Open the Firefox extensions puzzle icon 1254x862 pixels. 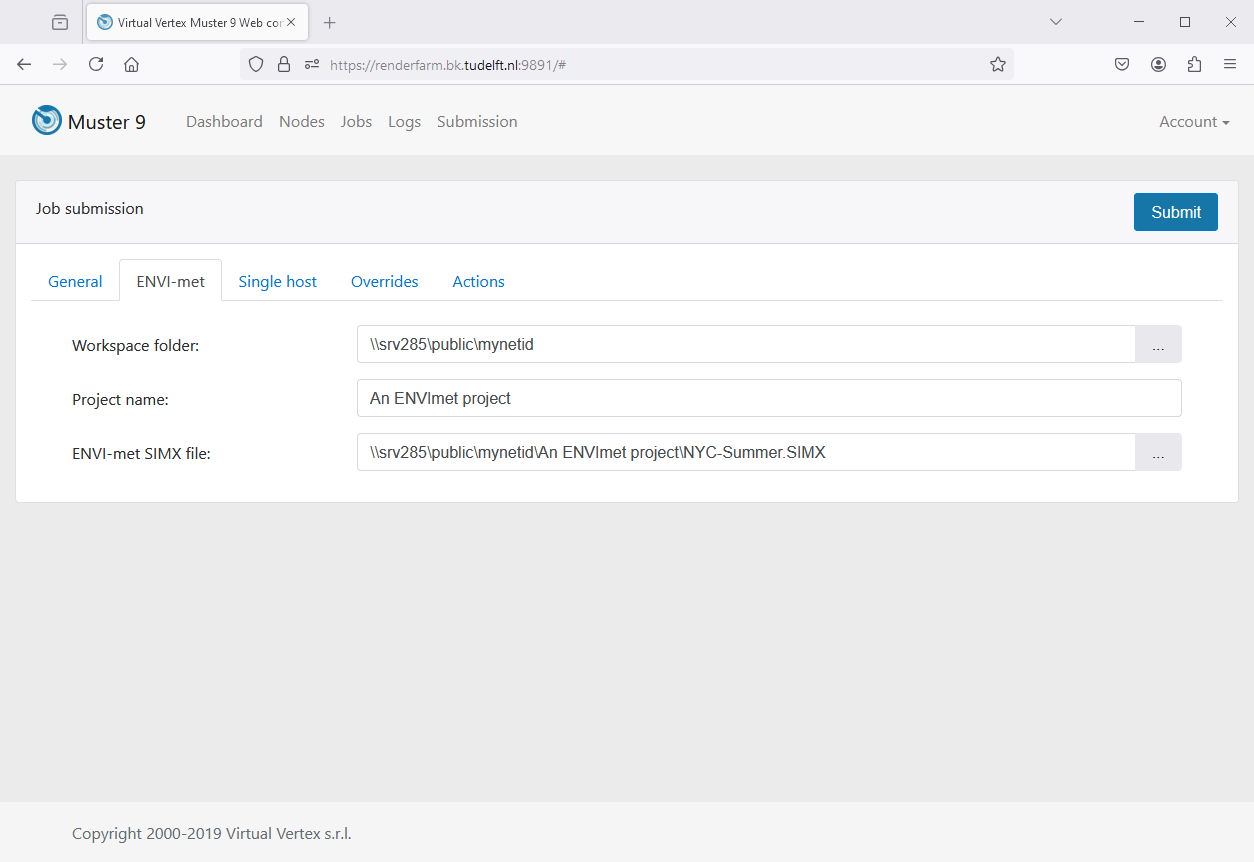[x=1194, y=64]
